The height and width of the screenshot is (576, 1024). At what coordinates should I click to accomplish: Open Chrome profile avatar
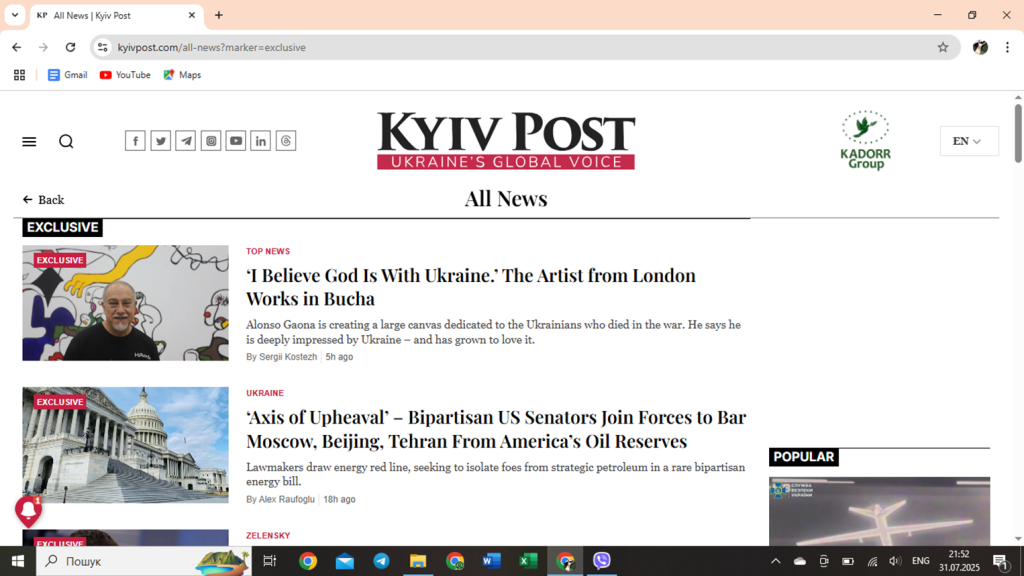coord(980,47)
